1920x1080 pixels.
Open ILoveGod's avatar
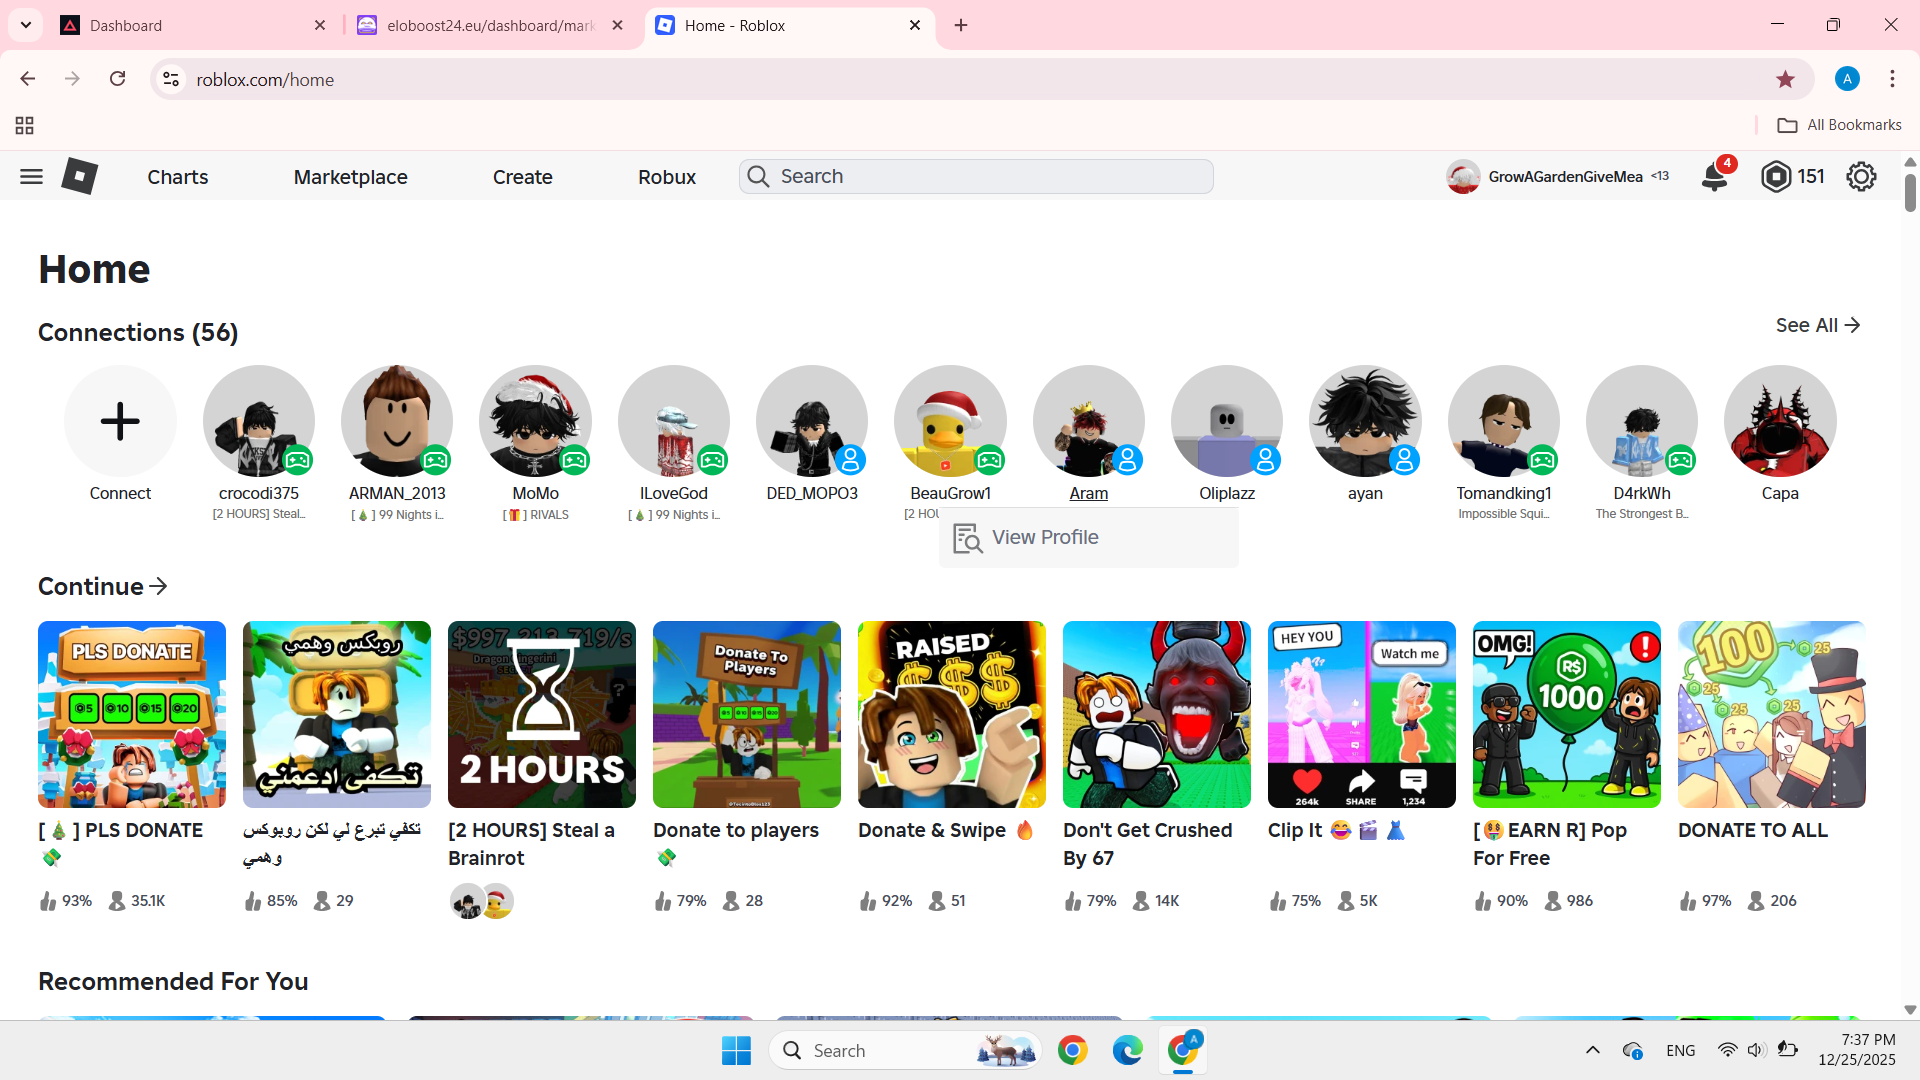[x=674, y=421]
